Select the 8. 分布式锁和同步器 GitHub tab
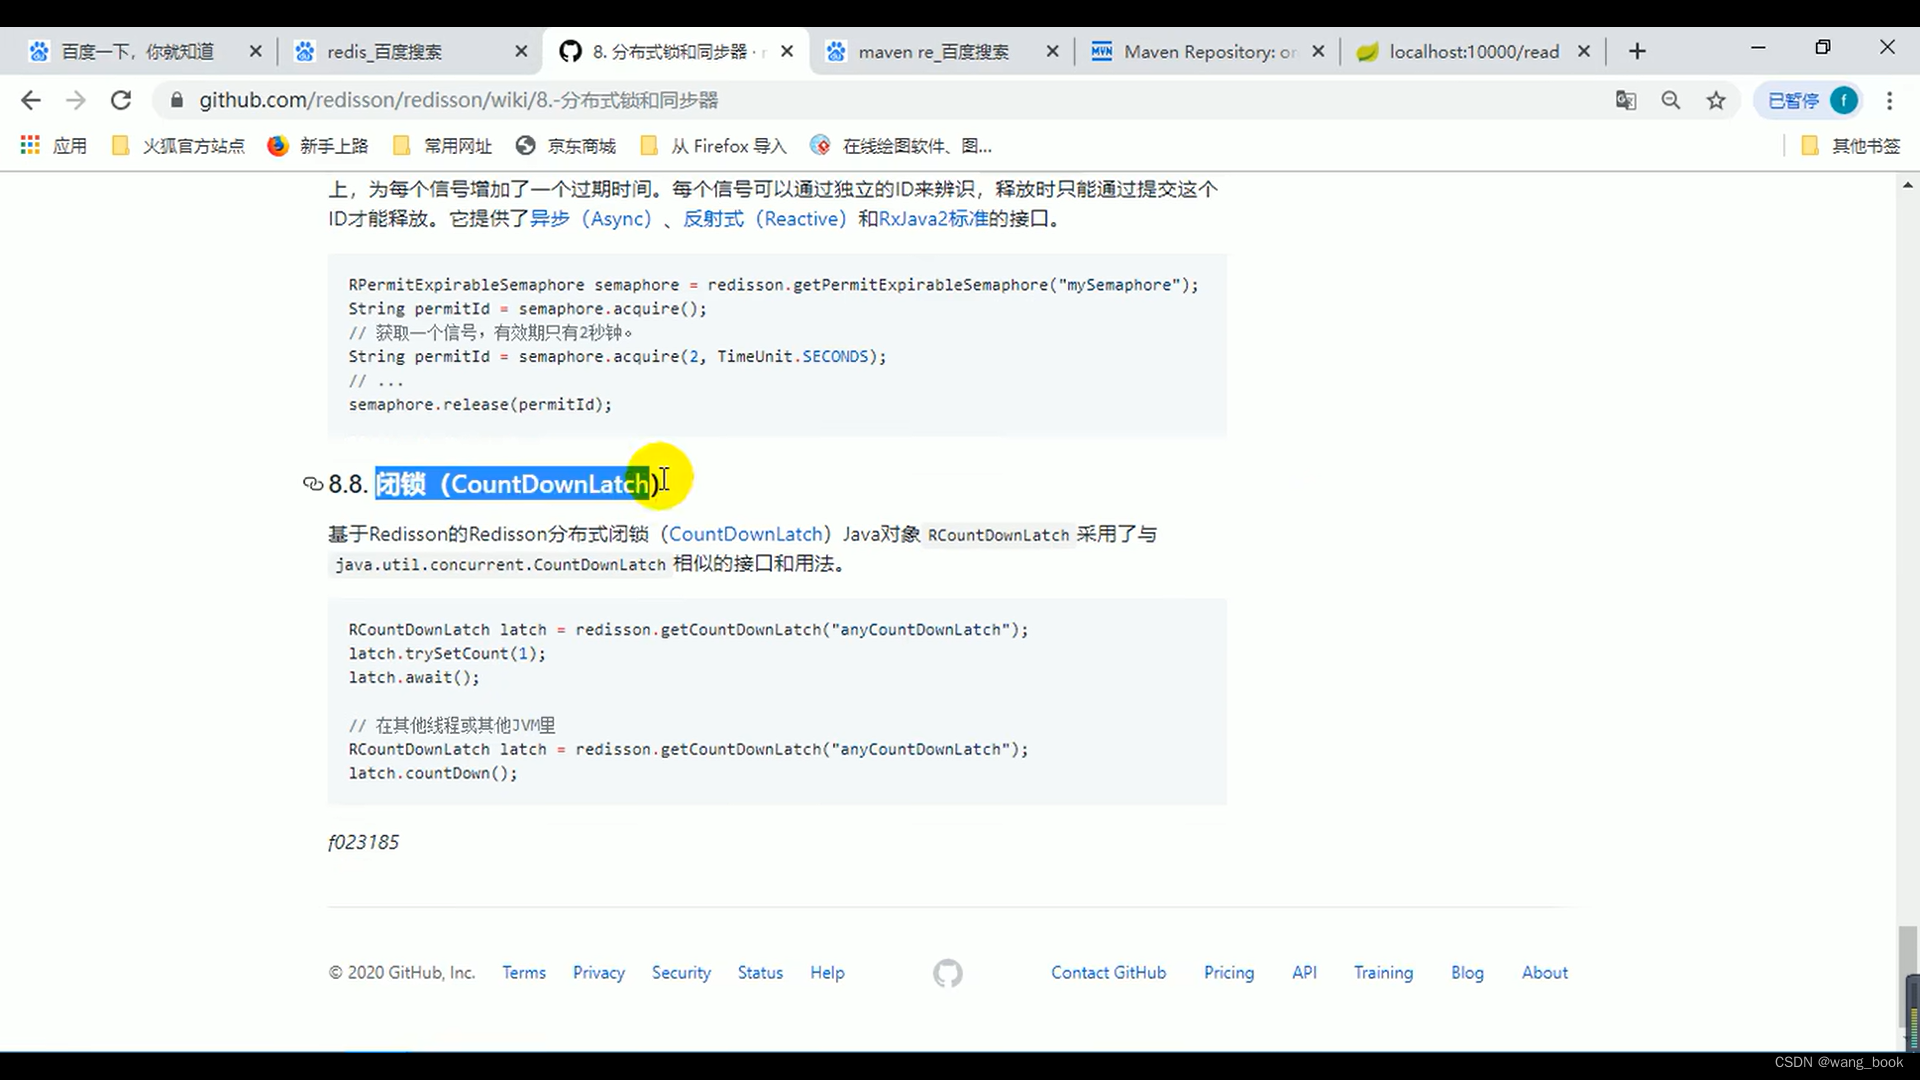This screenshot has width=1920, height=1080. (x=678, y=51)
